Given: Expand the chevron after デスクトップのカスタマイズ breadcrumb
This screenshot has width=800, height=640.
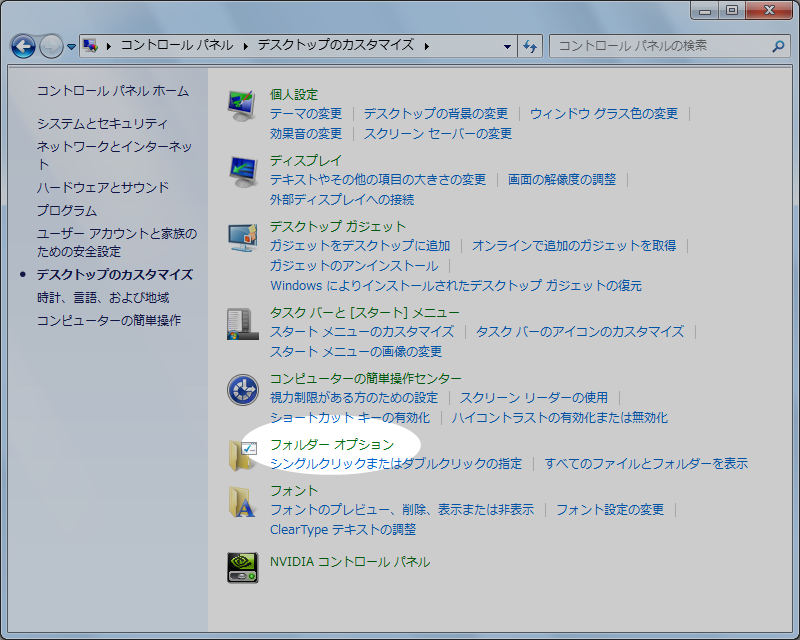Looking at the screenshot, I should [x=427, y=46].
